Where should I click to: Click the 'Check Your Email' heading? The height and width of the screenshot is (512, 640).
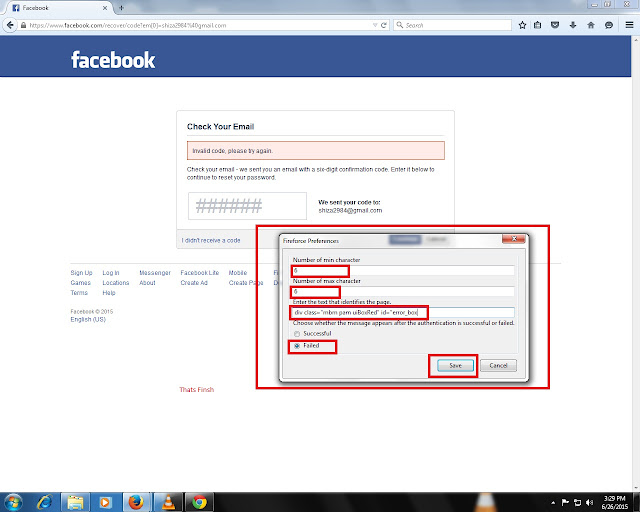tap(220, 127)
